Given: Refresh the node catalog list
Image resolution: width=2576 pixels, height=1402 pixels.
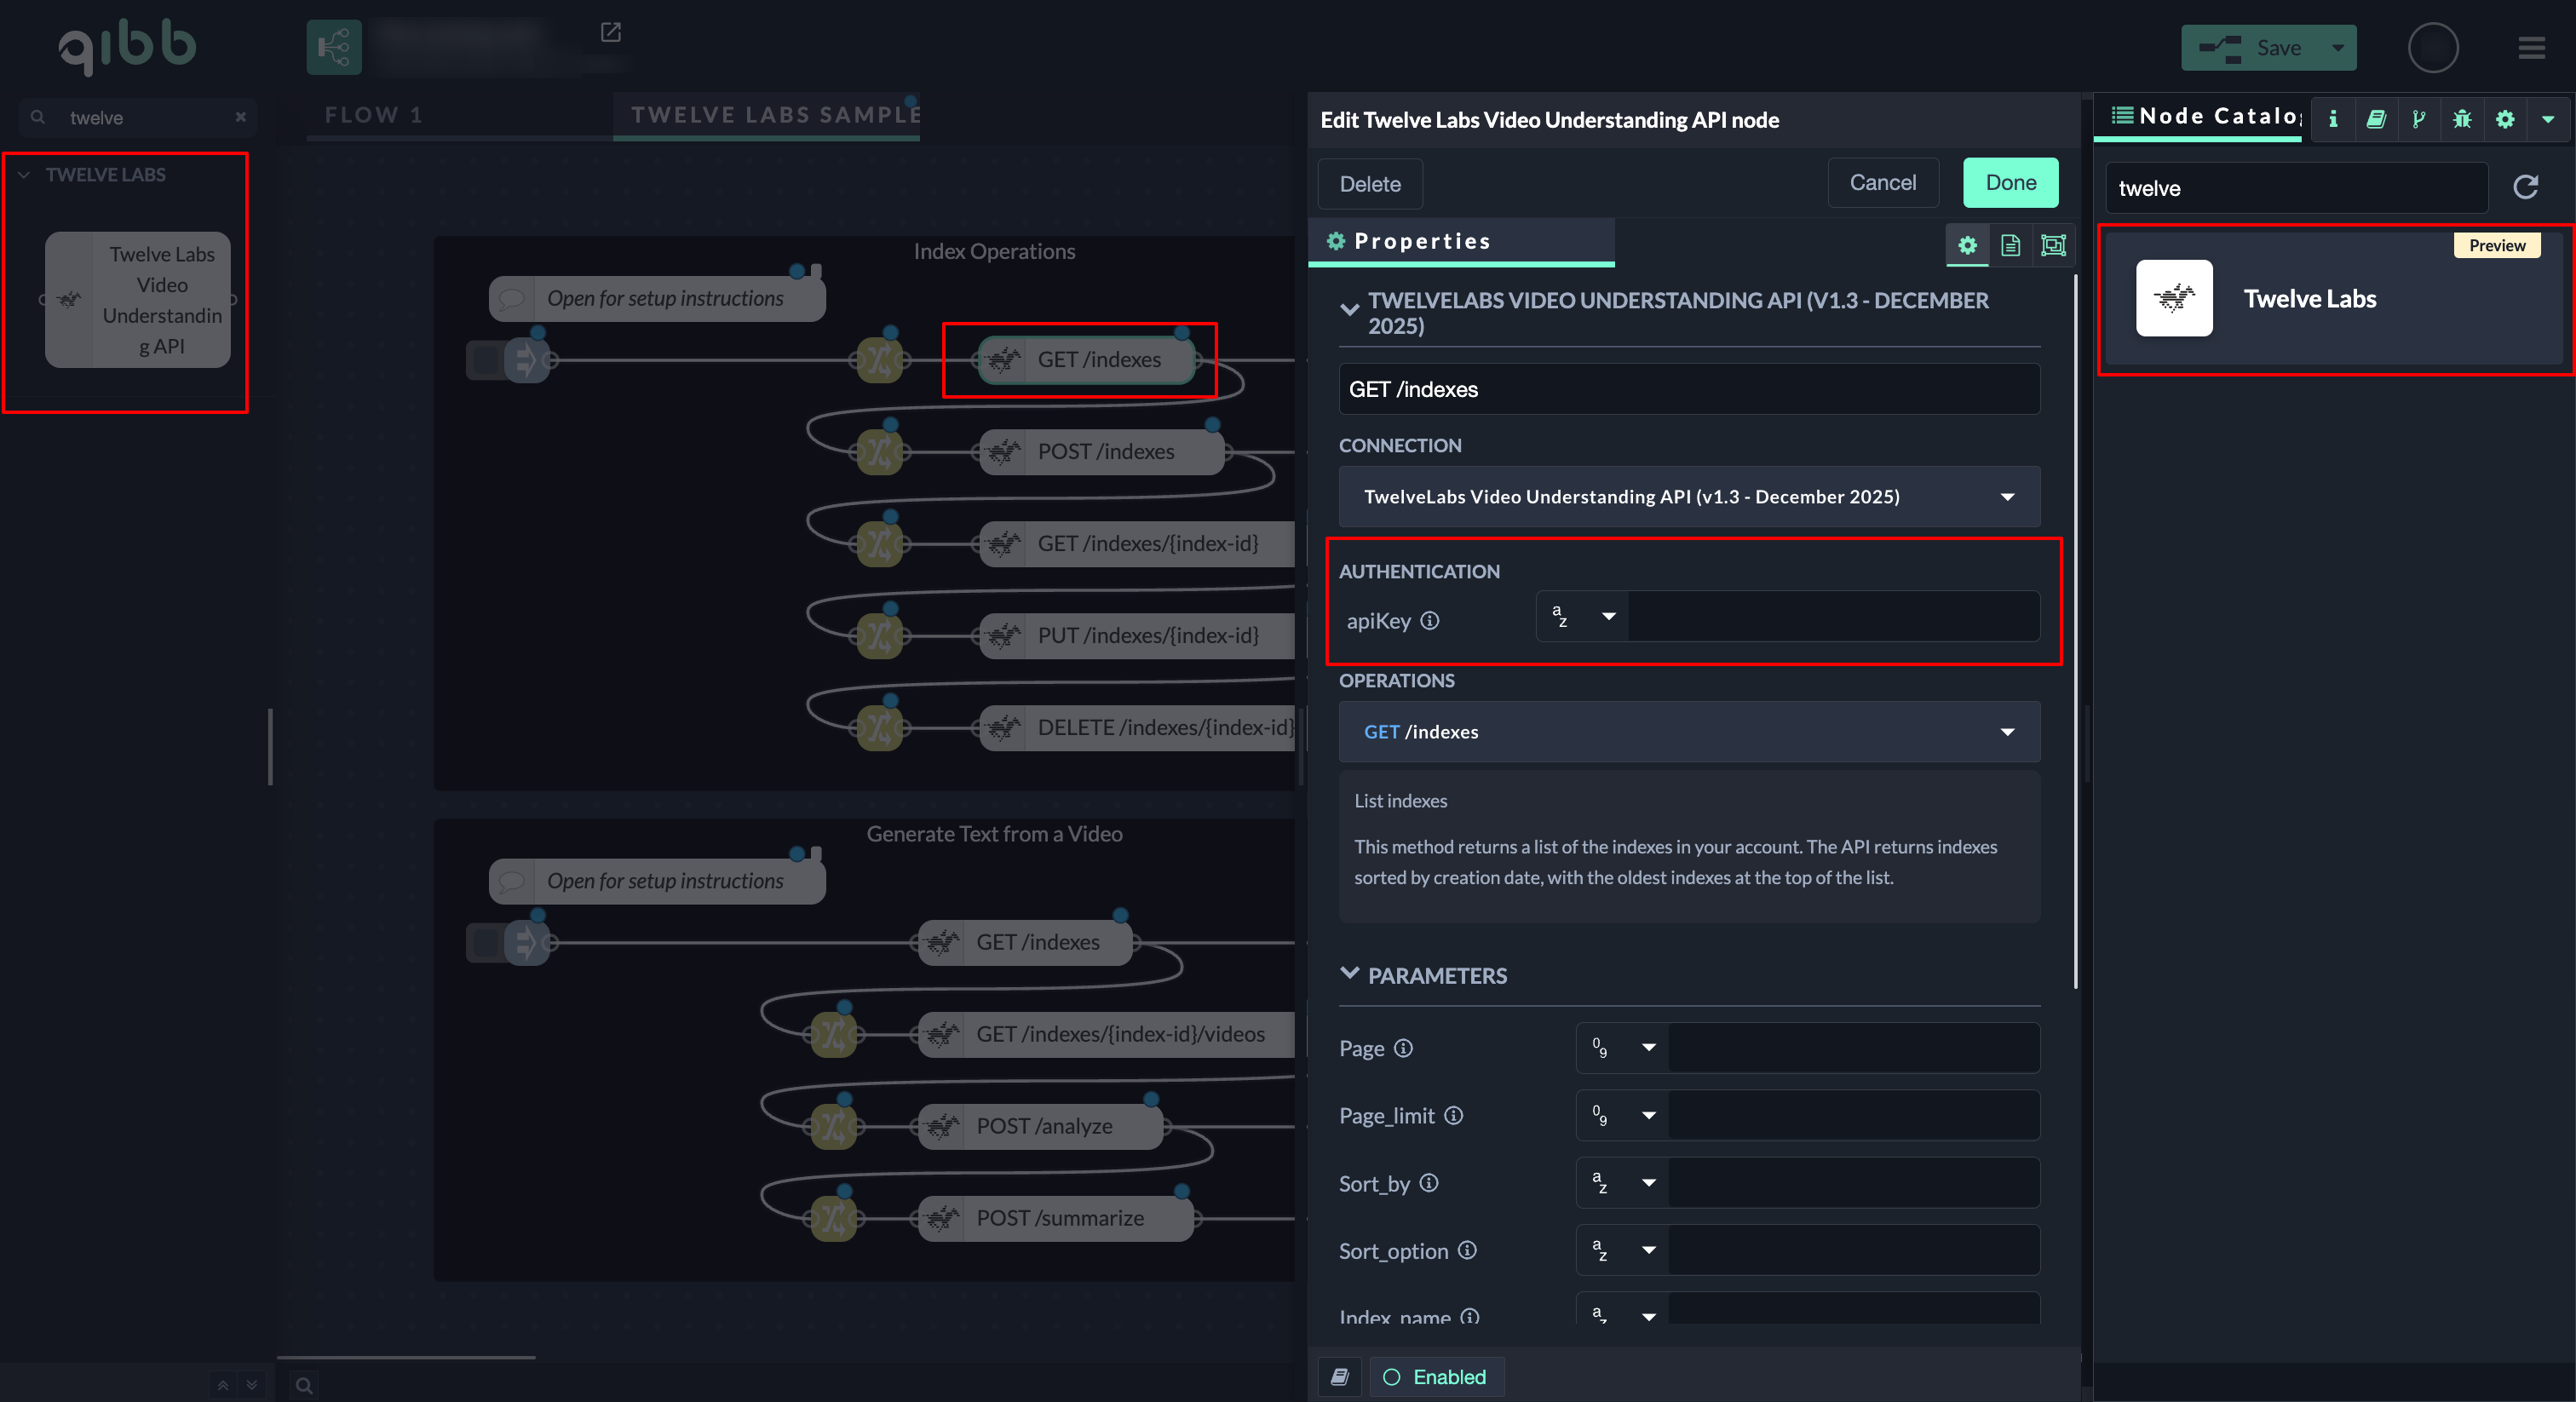Looking at the screenshot, I should 2526,187.
